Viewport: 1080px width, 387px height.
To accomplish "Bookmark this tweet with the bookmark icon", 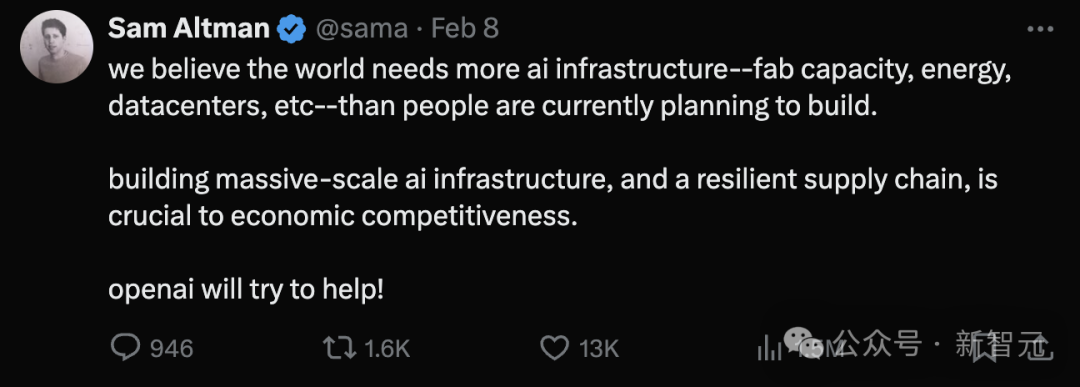I will pyautogui.click(x=986, y=348).
